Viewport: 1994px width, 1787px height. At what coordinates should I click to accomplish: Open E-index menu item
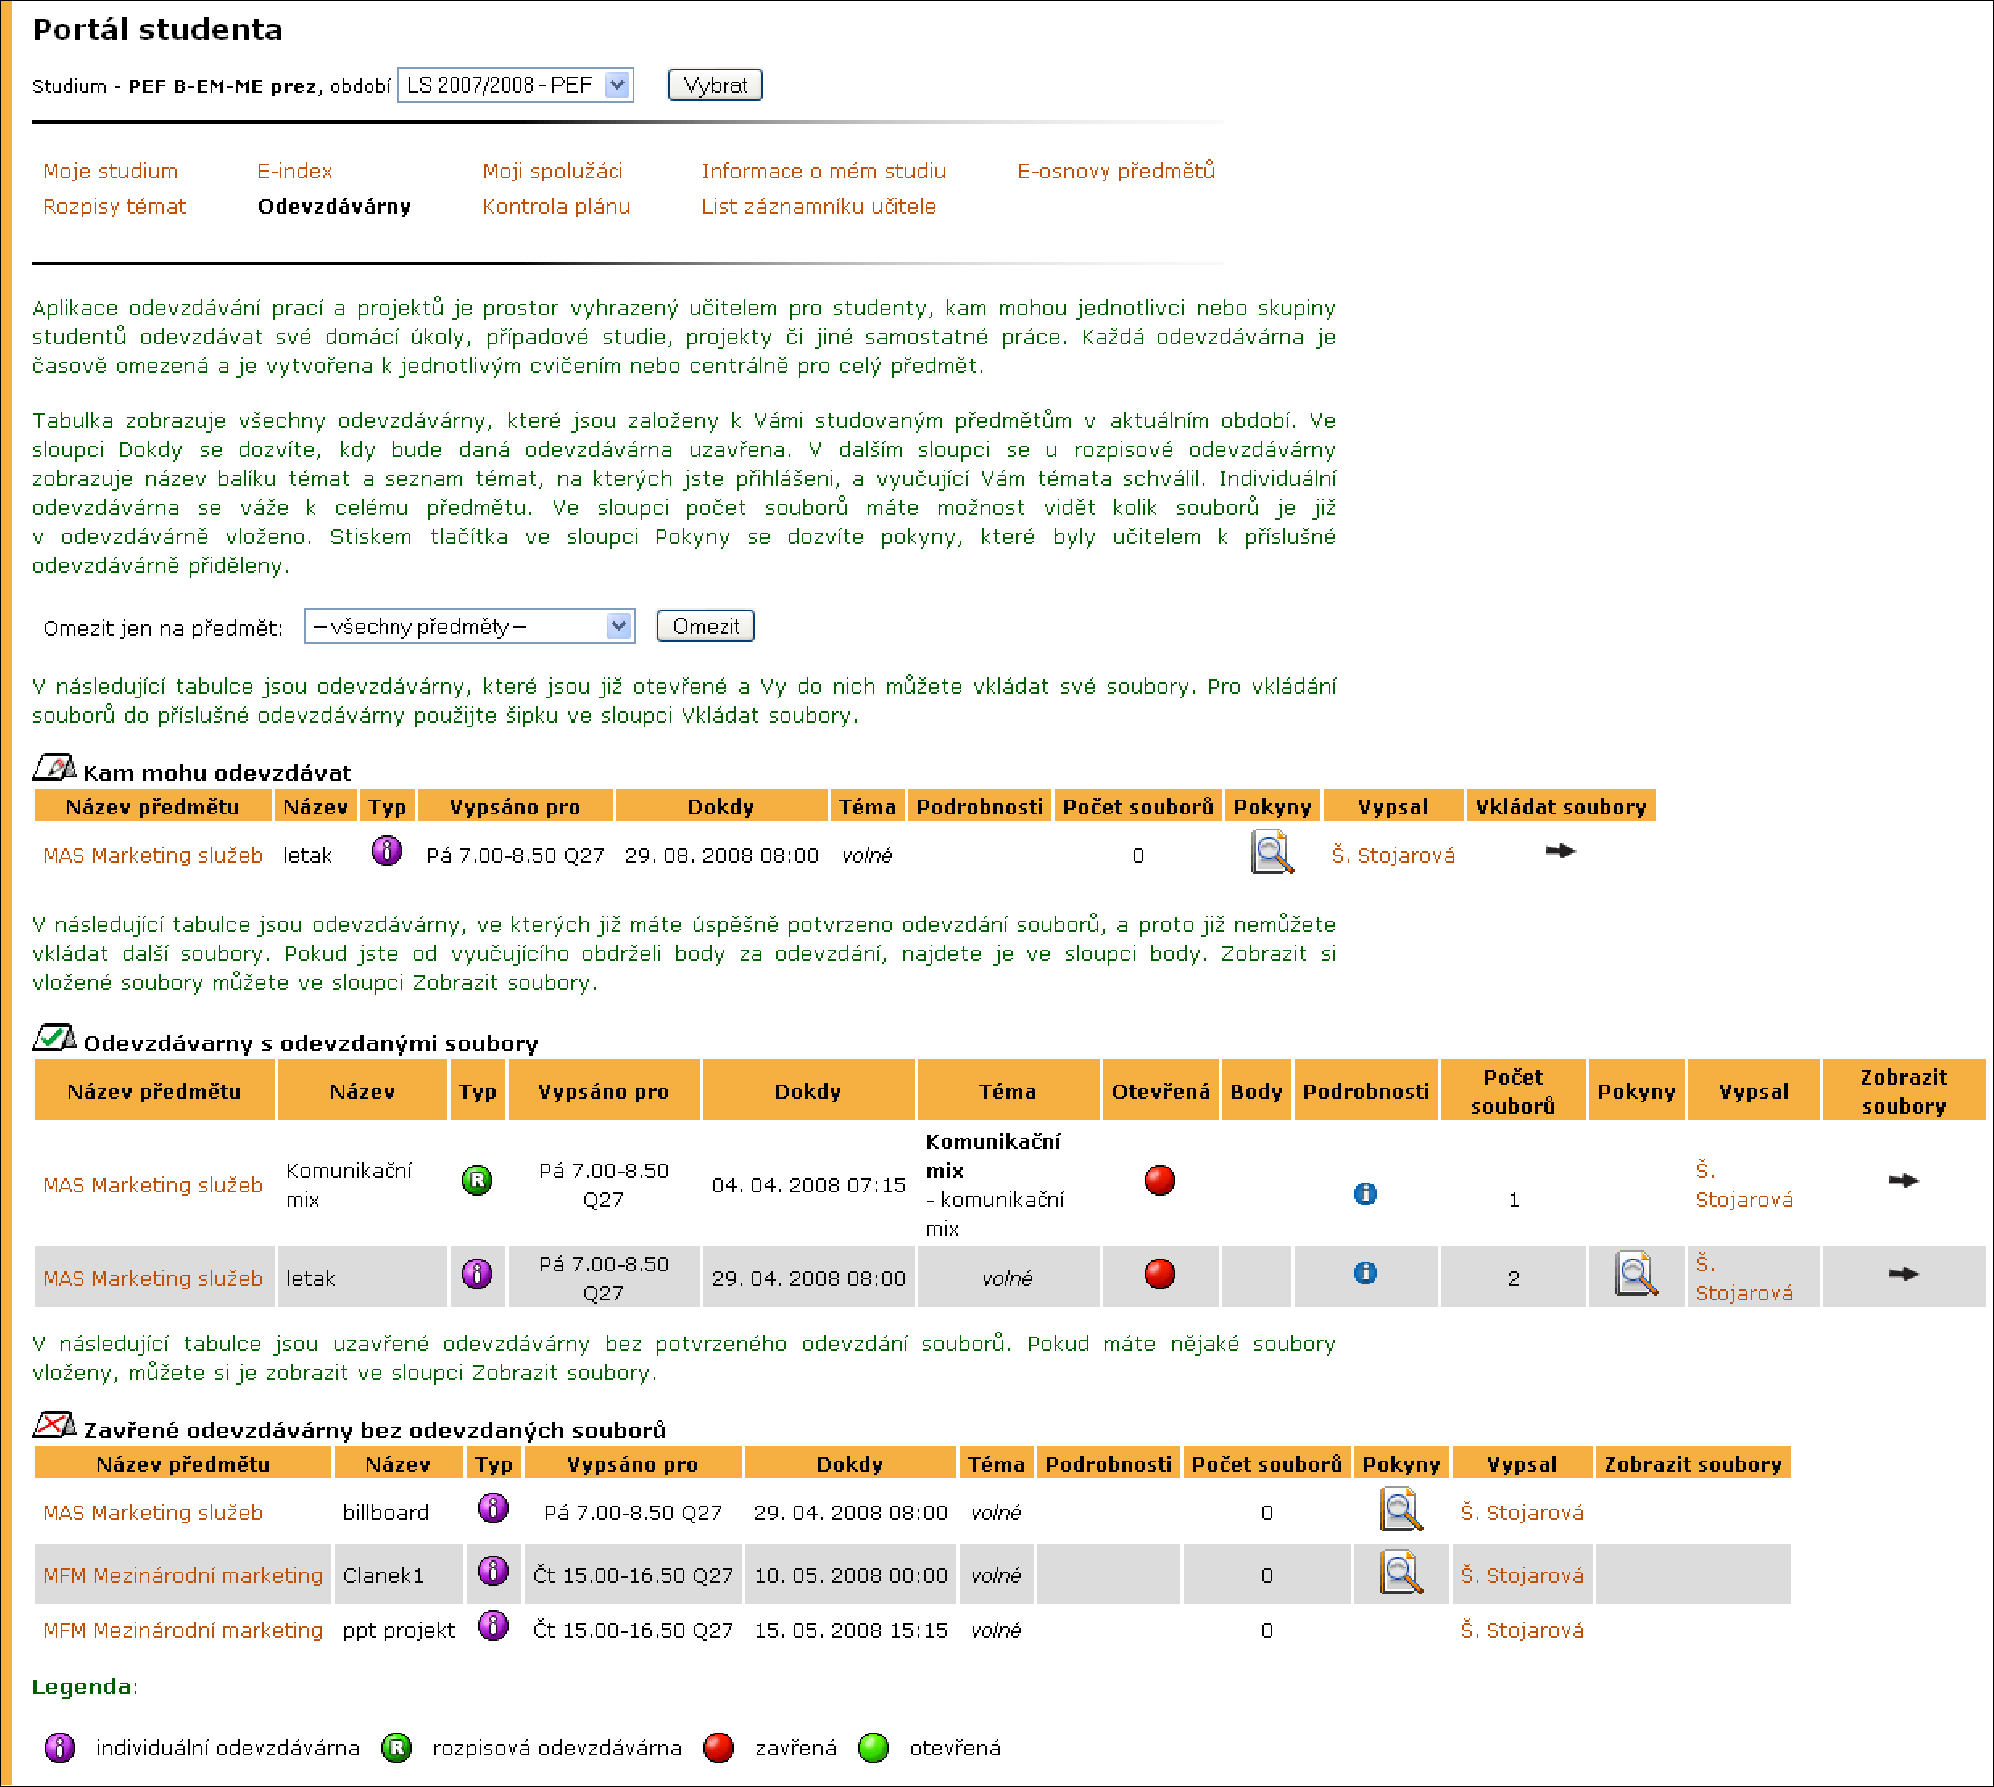click(x=295, y=171)
